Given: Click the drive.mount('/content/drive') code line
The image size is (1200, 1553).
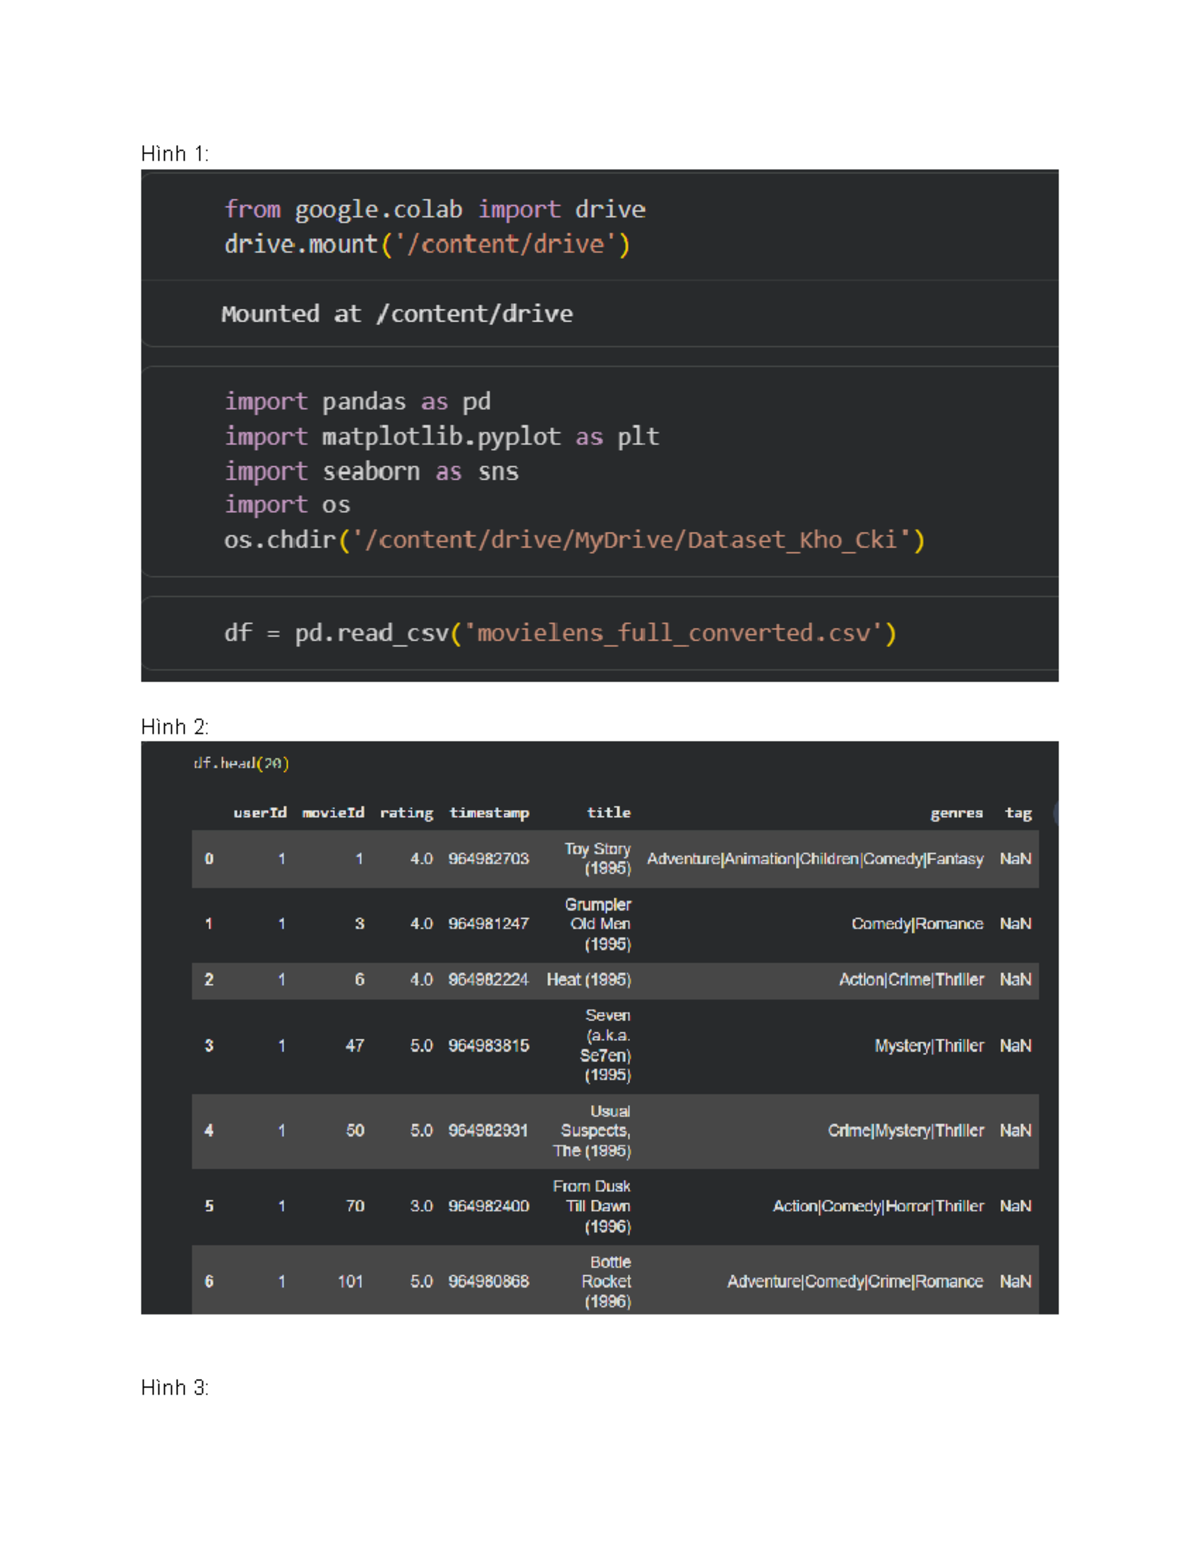Looking at the screenshot, I should coord(427,245).
